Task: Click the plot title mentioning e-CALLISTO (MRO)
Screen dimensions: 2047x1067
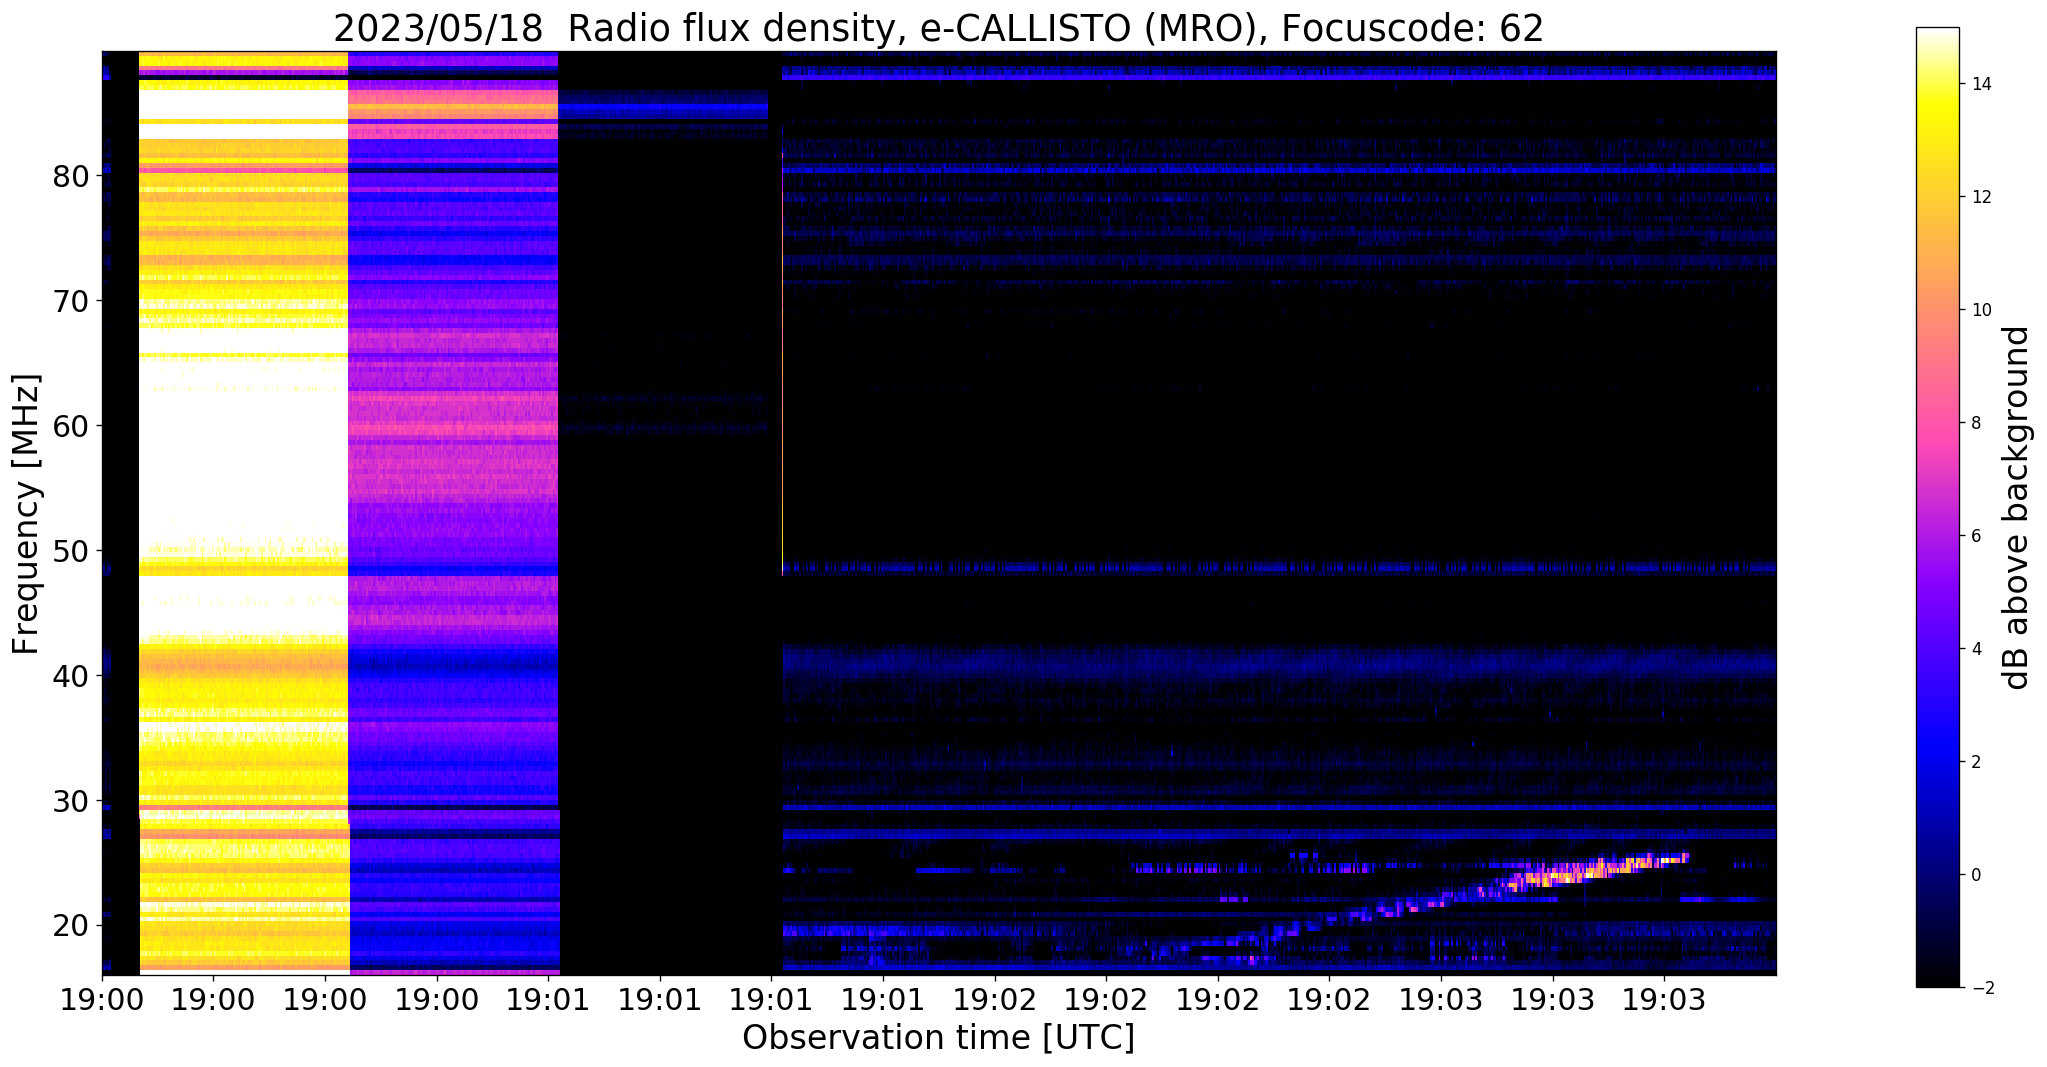Action: click(939, 28)
